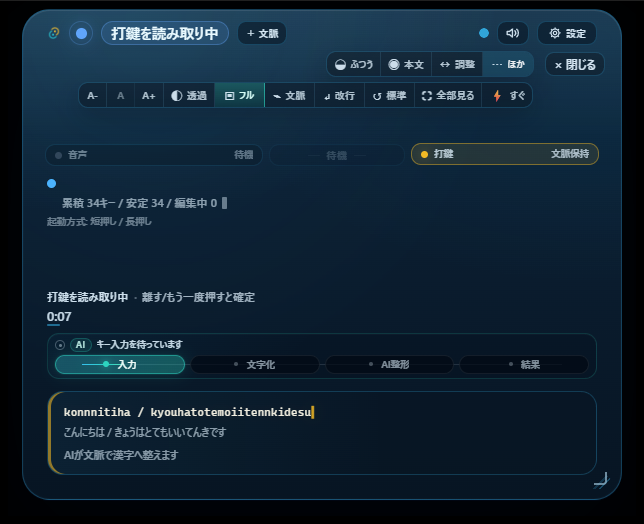Click the すぐ lightning button
Viewport: 644px width, 524px height.
coord(507,96)
